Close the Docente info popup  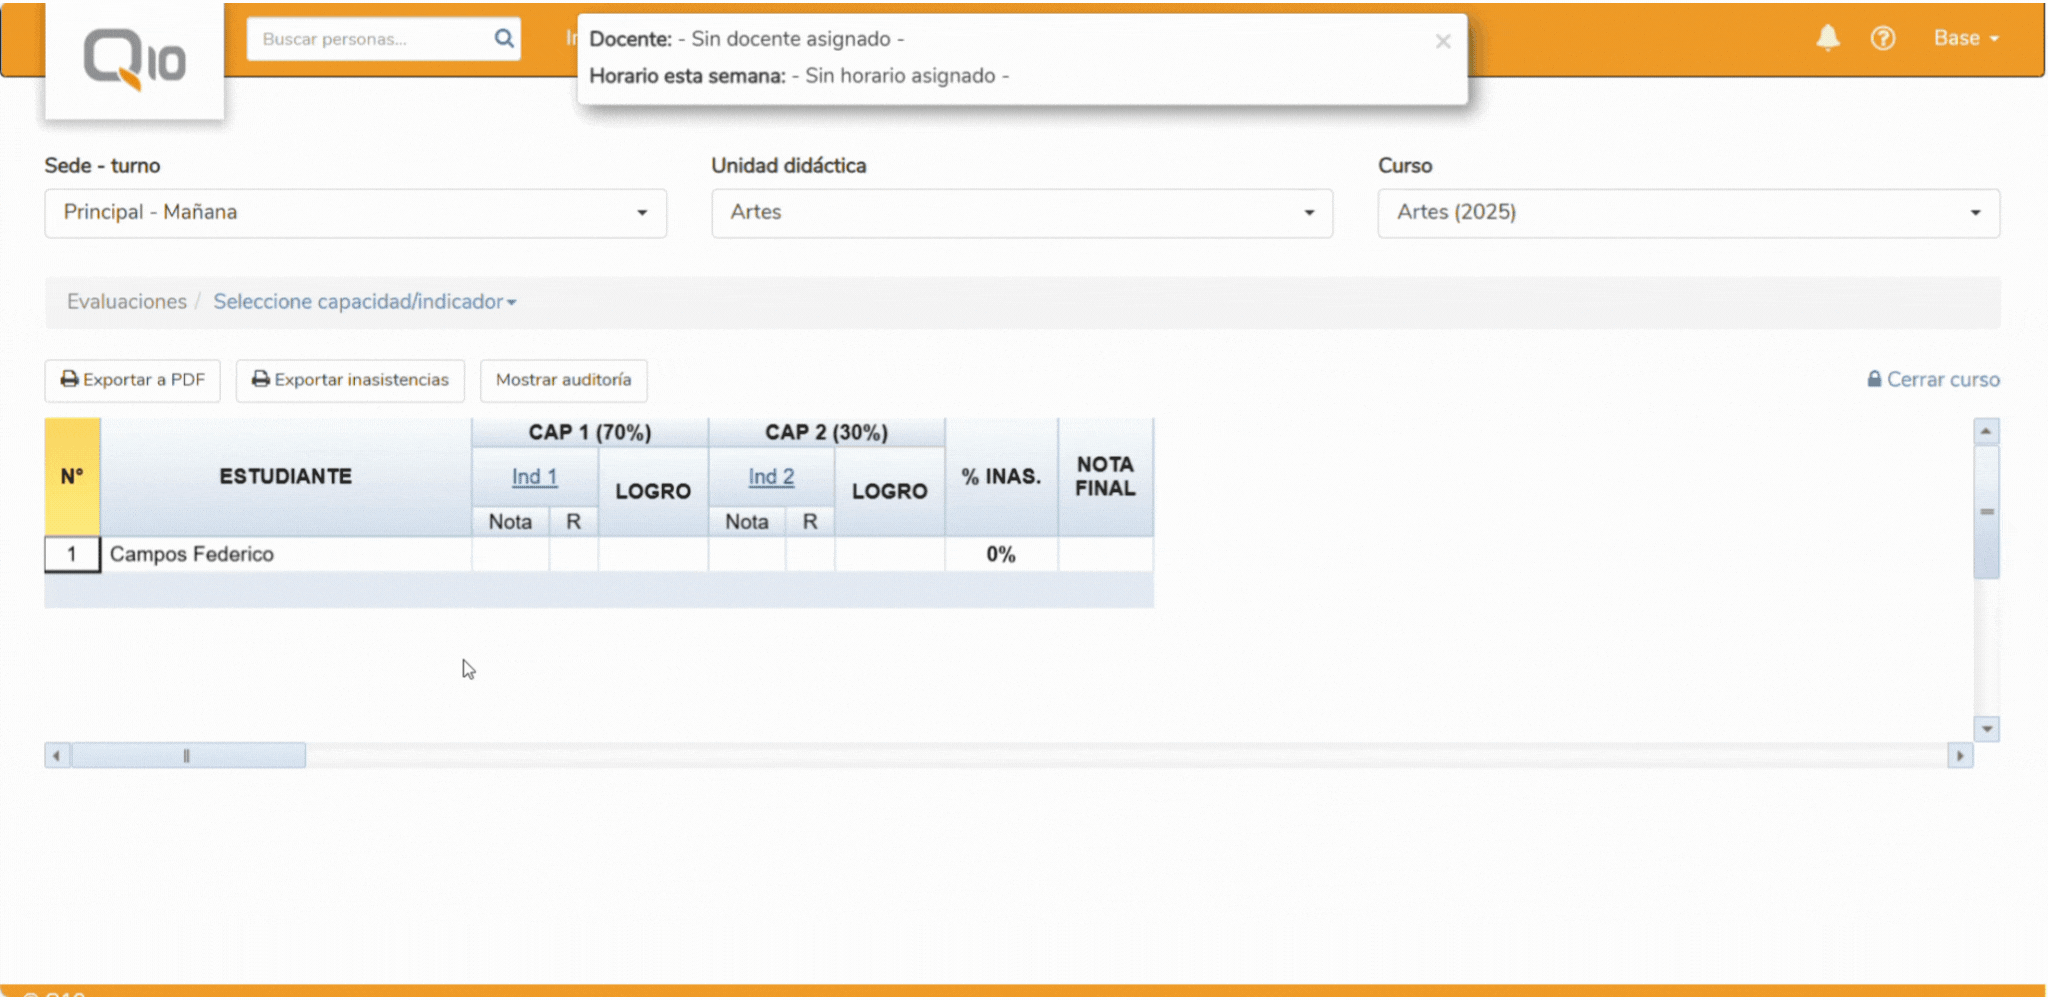pyautogui.click(x=1442, y=41)
